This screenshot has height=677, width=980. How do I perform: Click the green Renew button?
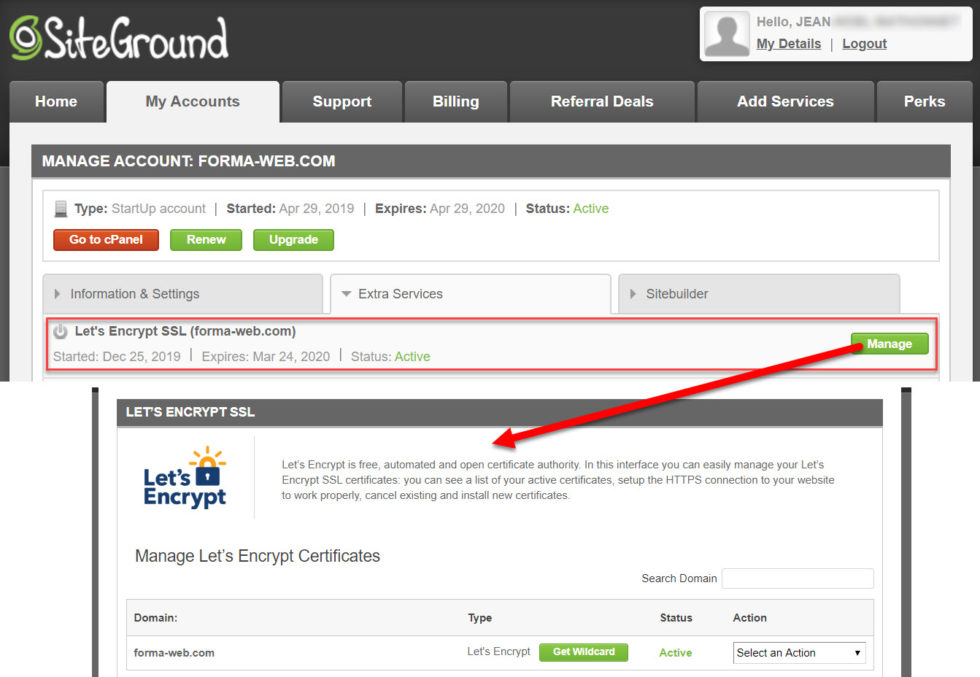[x=206, y=239]
